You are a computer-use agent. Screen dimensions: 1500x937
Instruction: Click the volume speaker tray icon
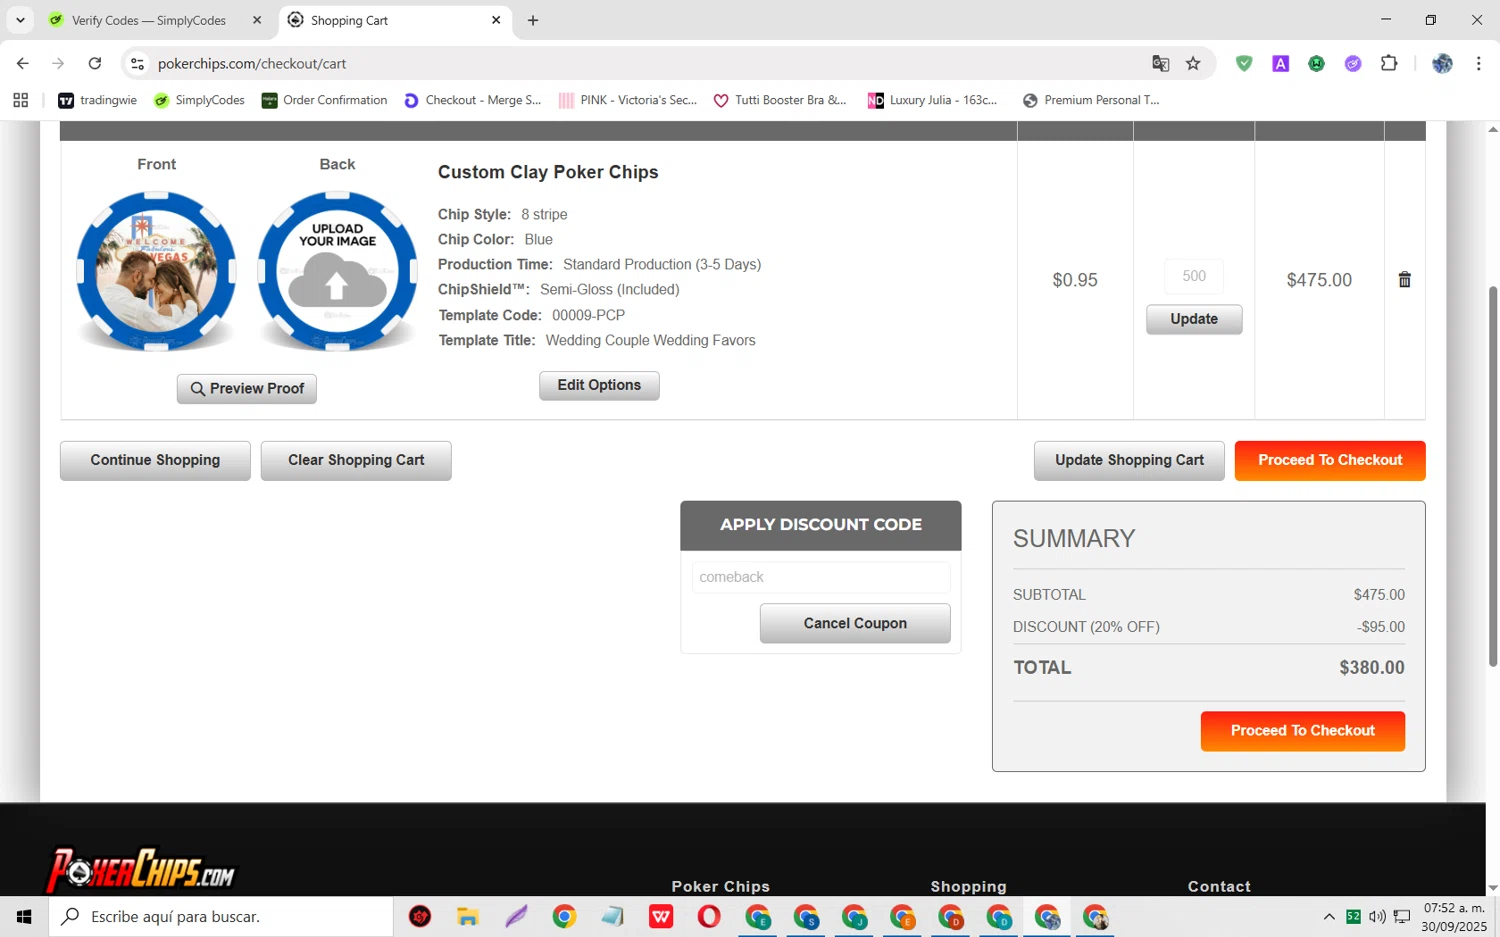pyautogui.click(x=1377, y=917)
